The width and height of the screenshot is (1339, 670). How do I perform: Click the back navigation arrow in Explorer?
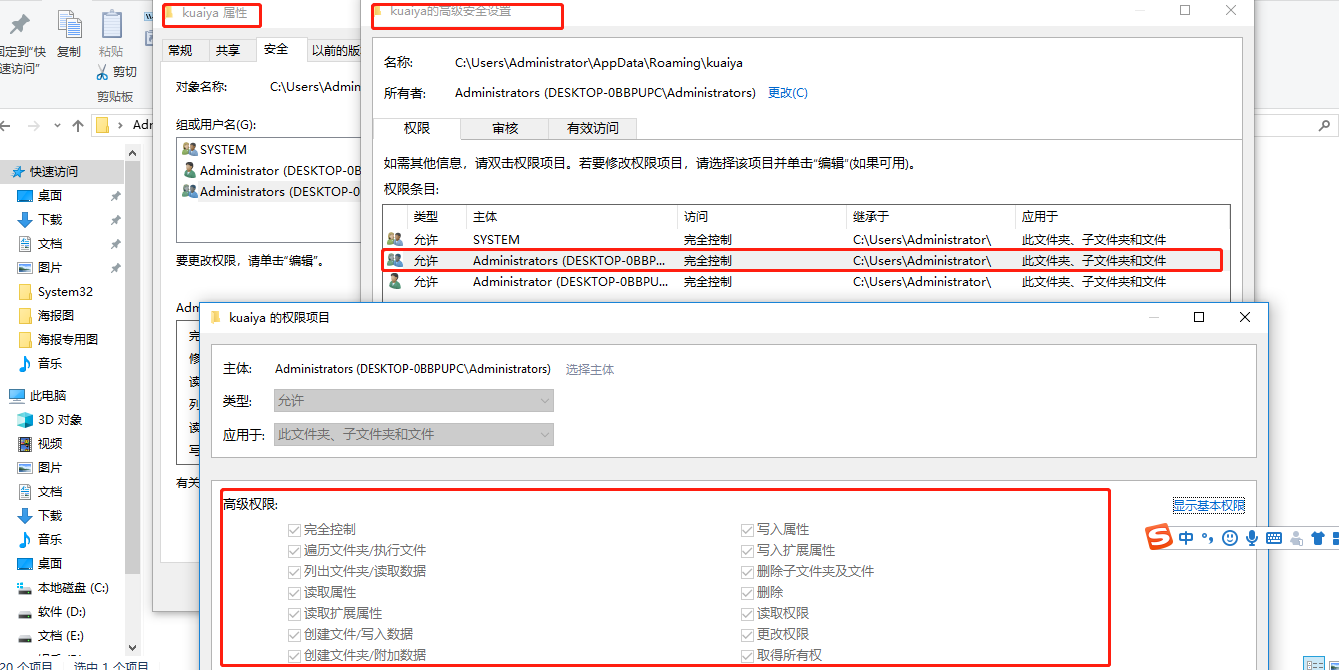(8, 124)
